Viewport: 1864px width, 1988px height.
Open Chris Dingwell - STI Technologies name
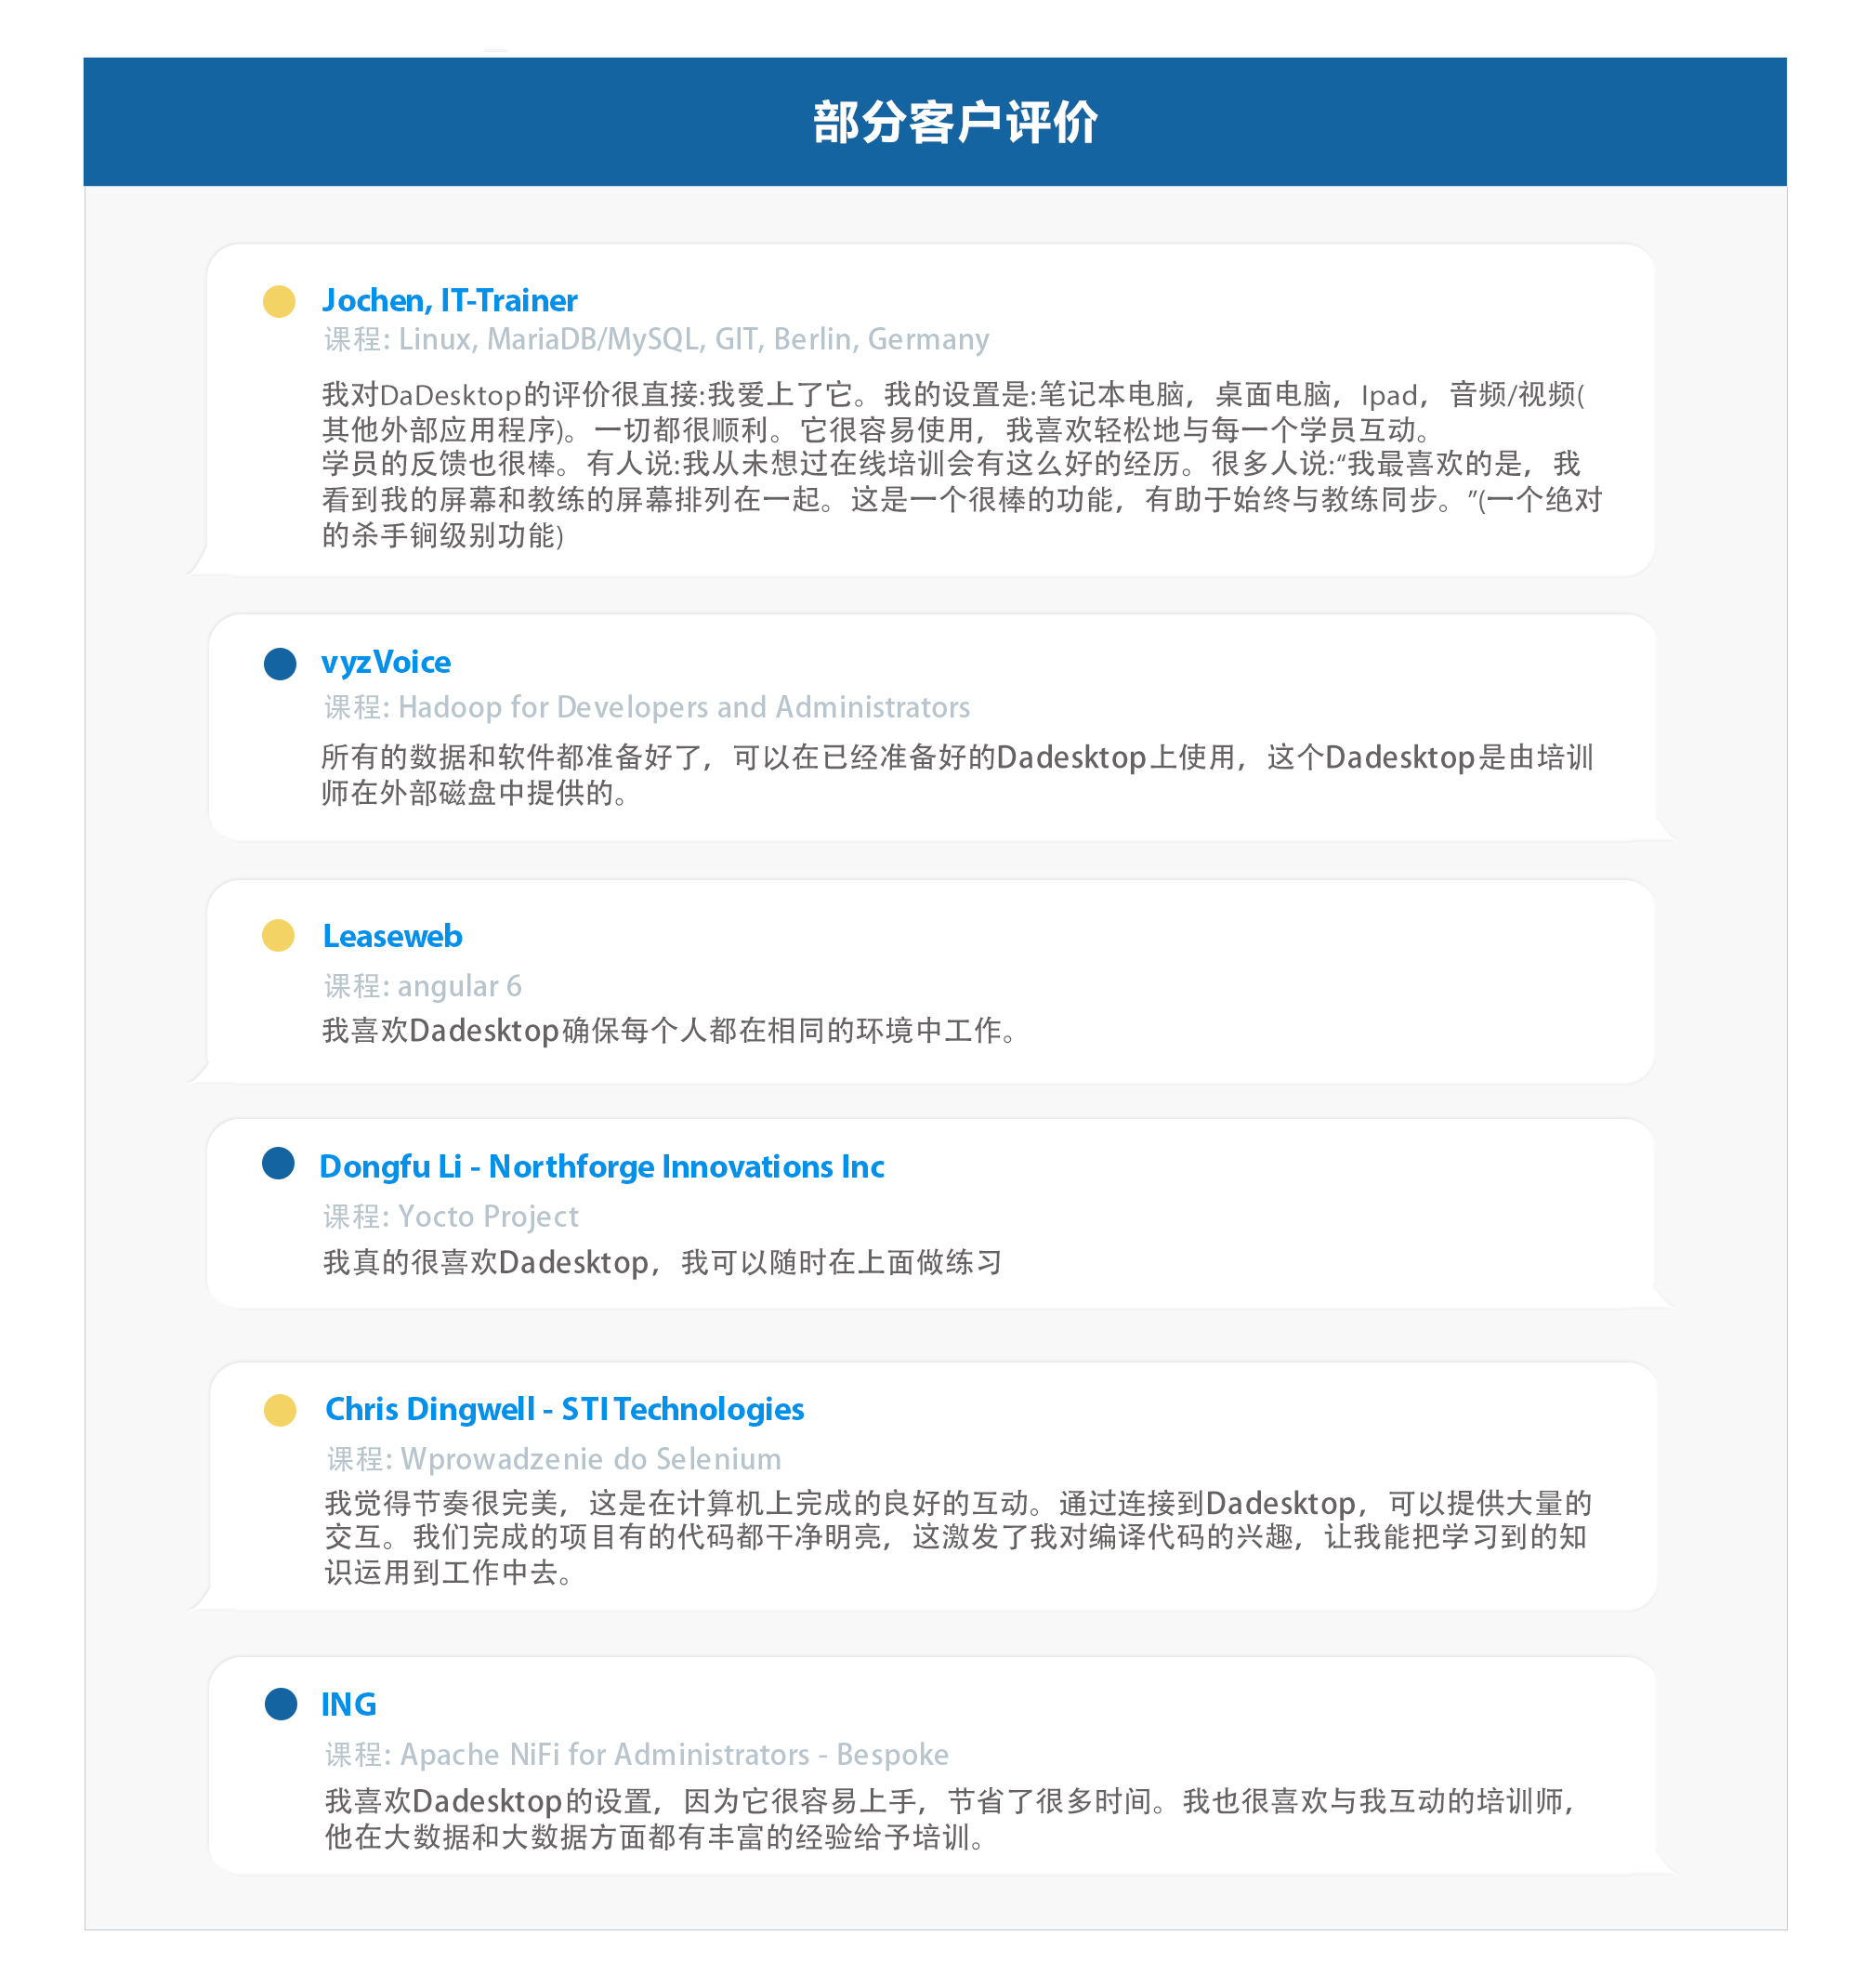click(564, 1409)
